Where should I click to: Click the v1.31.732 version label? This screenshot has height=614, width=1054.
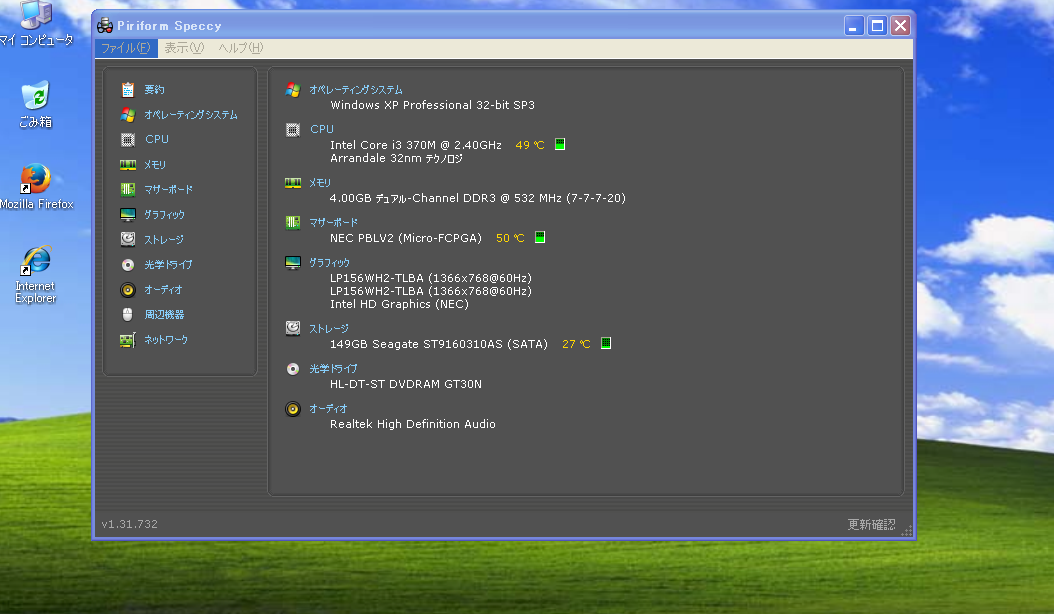[130, 524]
